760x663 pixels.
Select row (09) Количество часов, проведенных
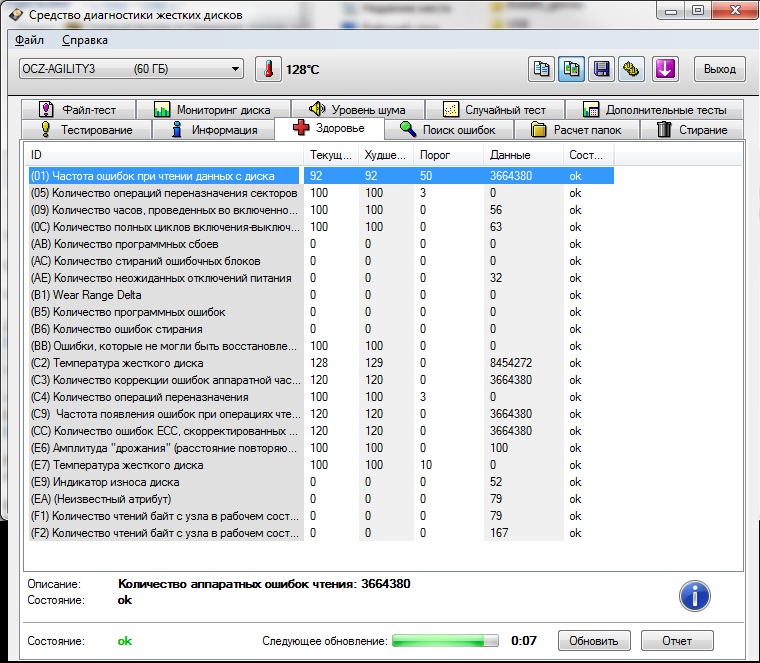pyautogui.click(x=321, y=210)
